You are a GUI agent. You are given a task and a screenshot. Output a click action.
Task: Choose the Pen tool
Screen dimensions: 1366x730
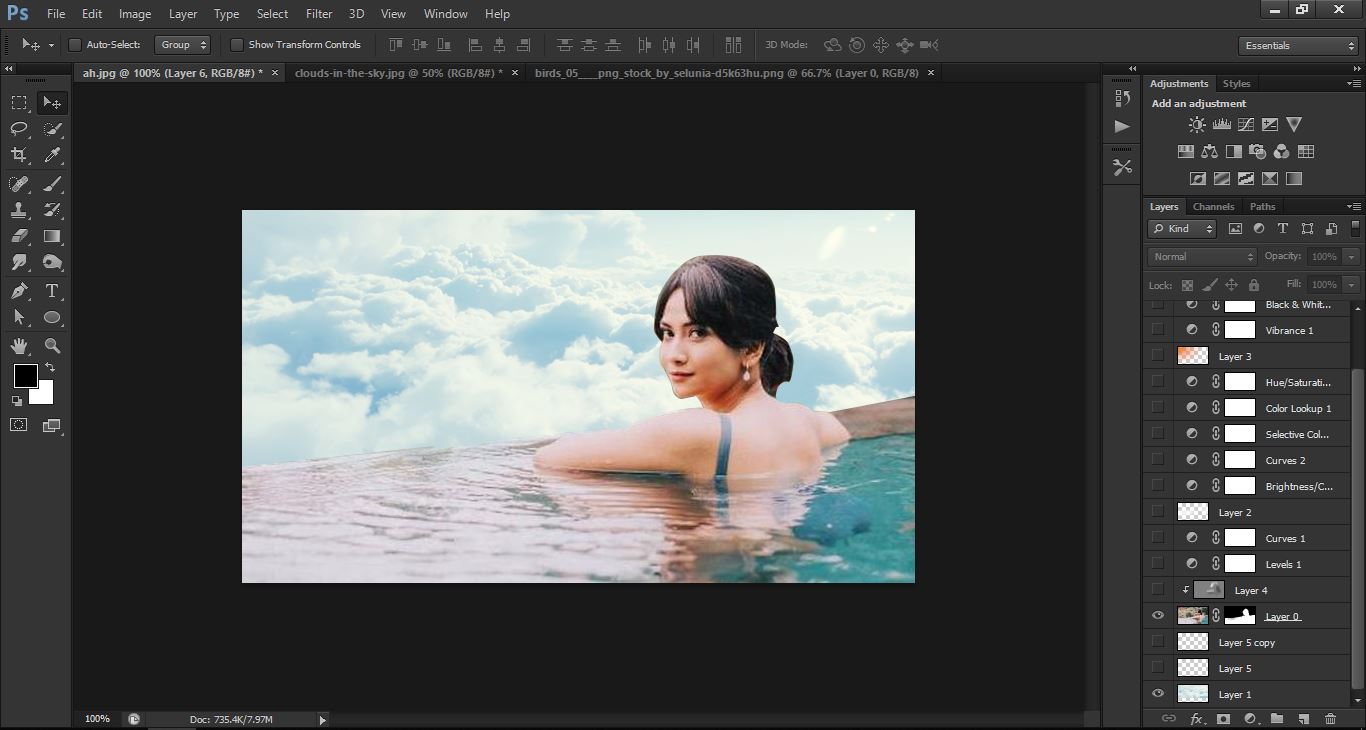(x=19, y=291)
